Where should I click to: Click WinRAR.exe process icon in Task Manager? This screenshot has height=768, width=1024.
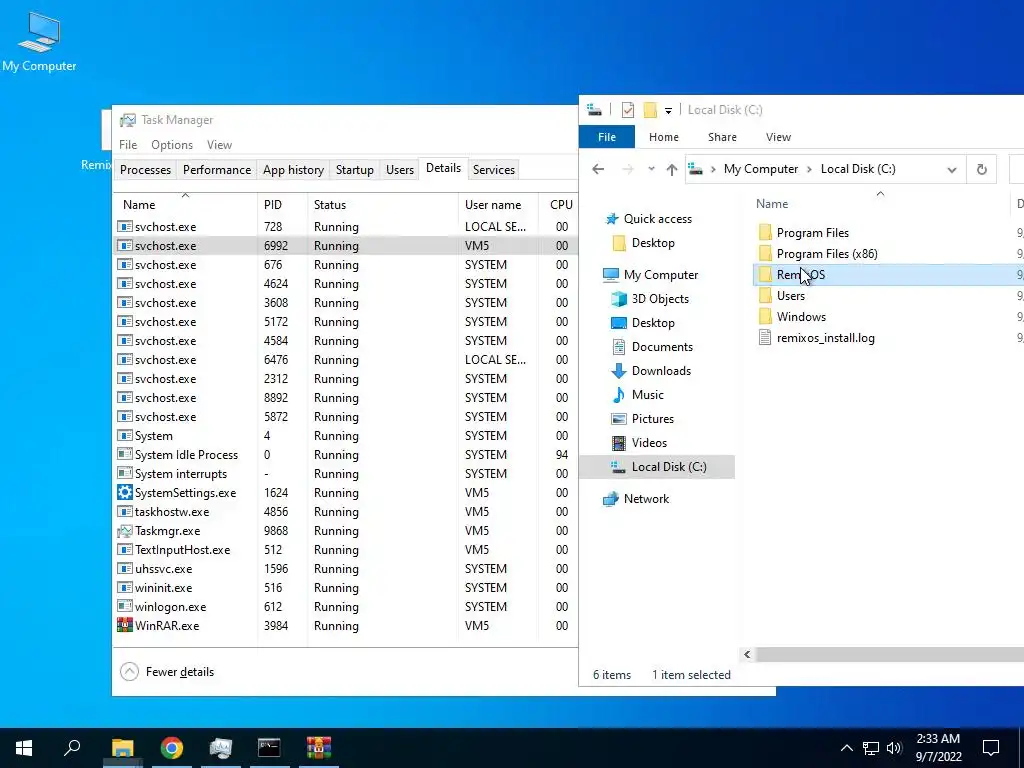click(124, 626)
